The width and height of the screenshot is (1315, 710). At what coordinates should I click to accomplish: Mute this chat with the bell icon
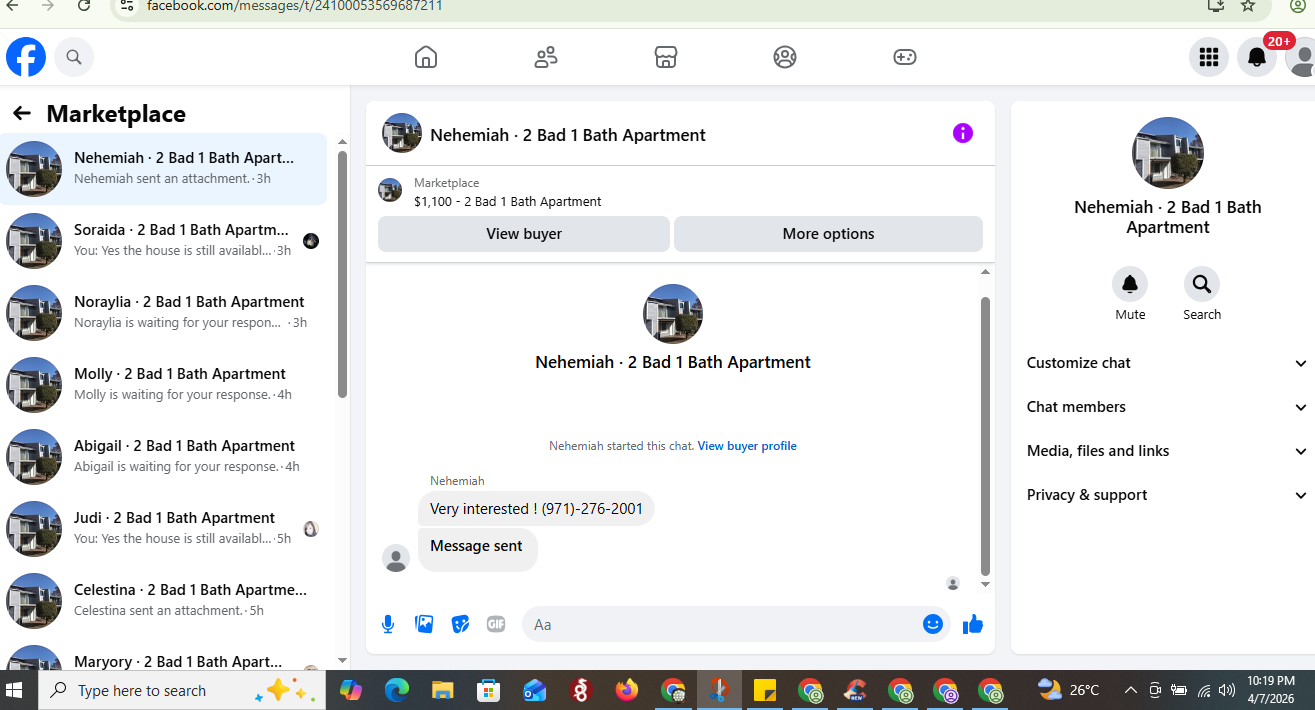pyautogui.click(x=1130, y=284)
